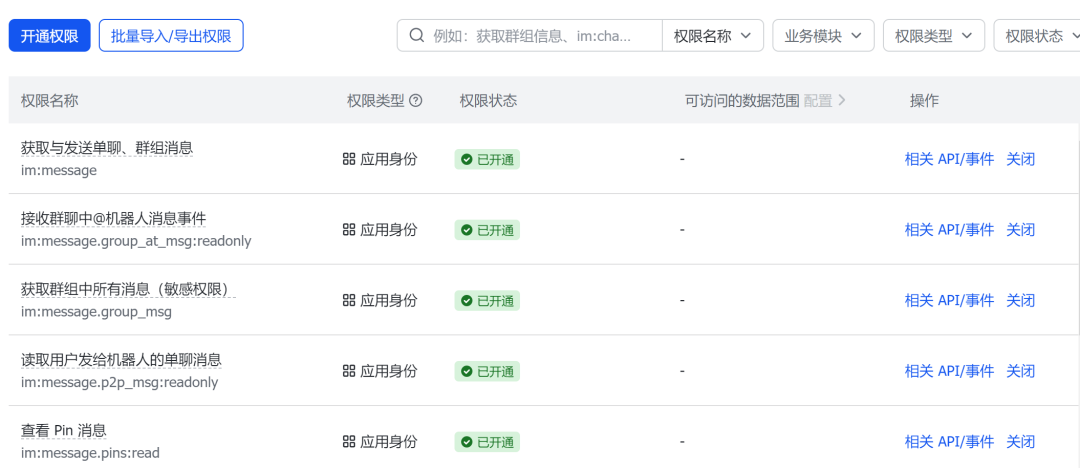Click the green check icon for im:message.group_at_msg:readonly

pos(466,230)
